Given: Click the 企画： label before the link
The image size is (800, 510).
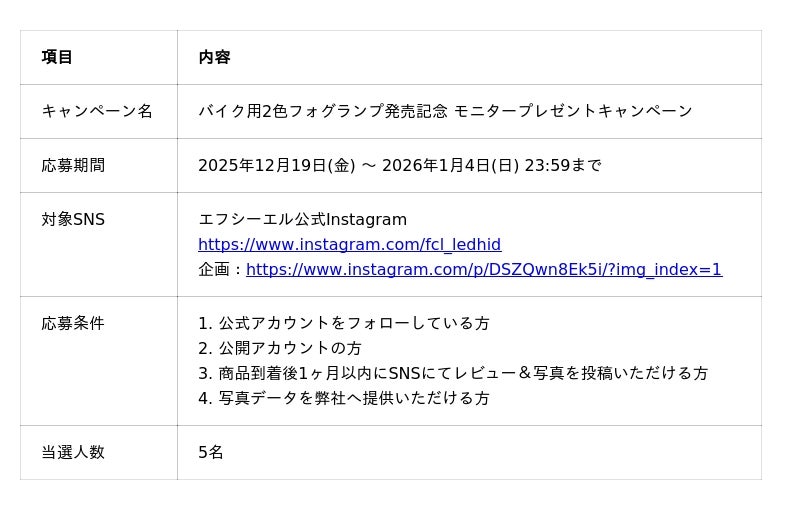Looking at the screenshot, I should click(221, 270).
